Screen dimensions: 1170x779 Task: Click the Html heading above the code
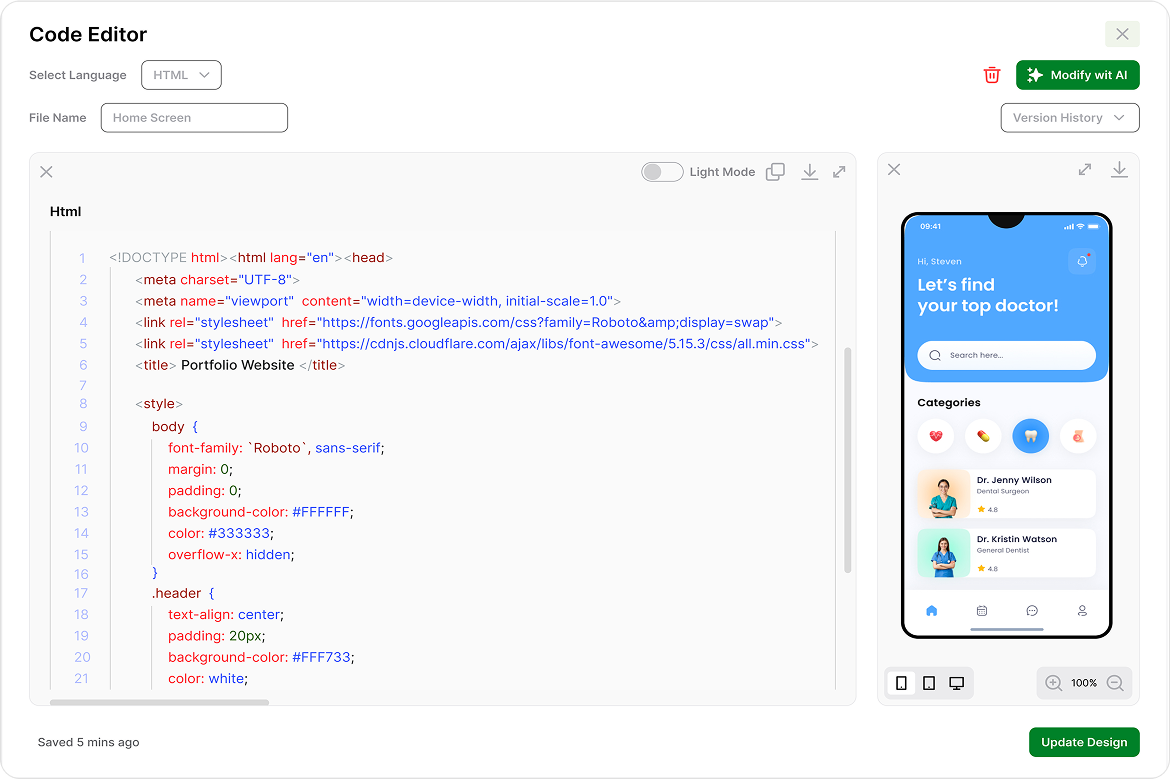pyautogui.click(x=66, y=212)
